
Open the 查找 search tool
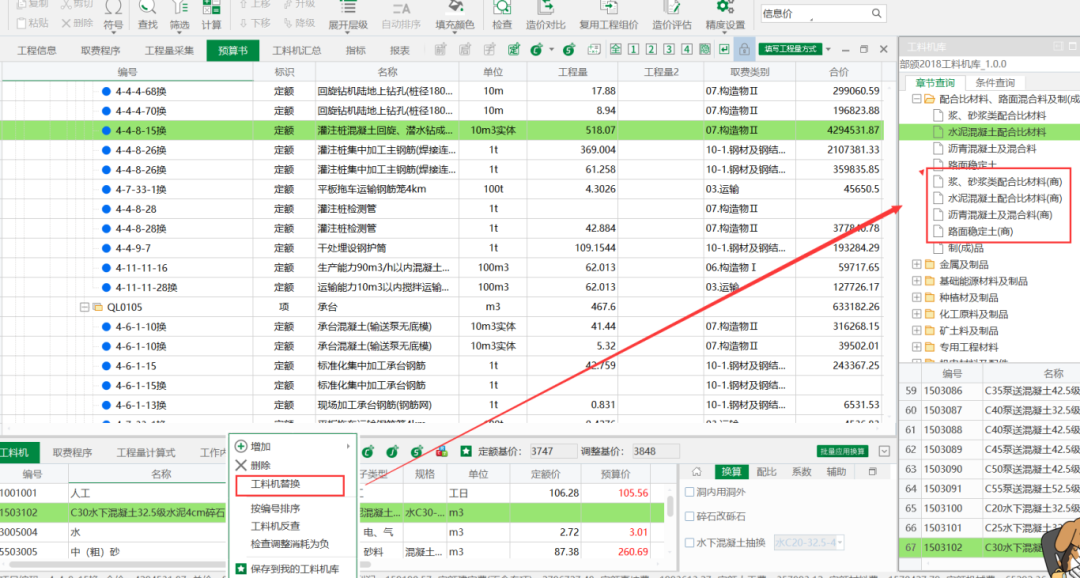tap(147, 15)
